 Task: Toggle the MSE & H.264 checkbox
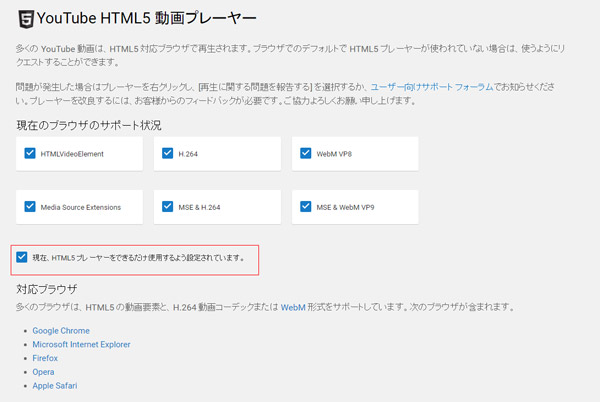(168, 207)
